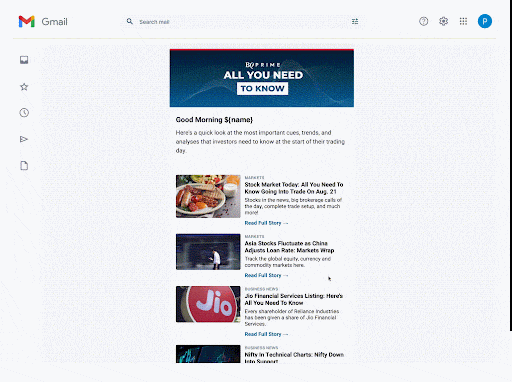Viewport: 512px width, 382px height.
Task: Read Full Story for Stock Market Today
Action: tap(266, 223)
